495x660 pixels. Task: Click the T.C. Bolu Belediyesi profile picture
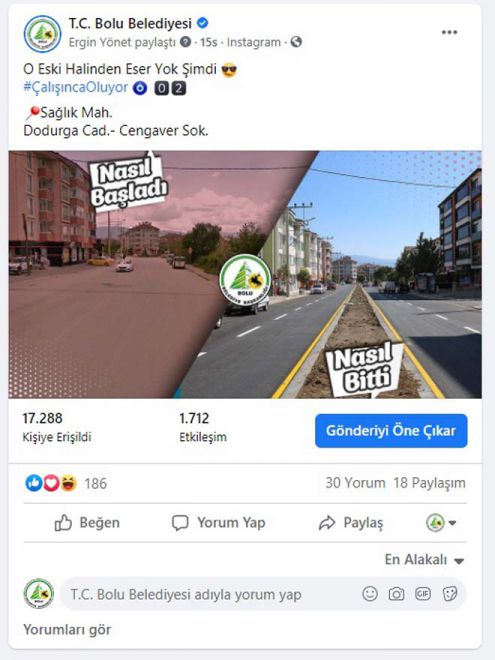[43, 34]
